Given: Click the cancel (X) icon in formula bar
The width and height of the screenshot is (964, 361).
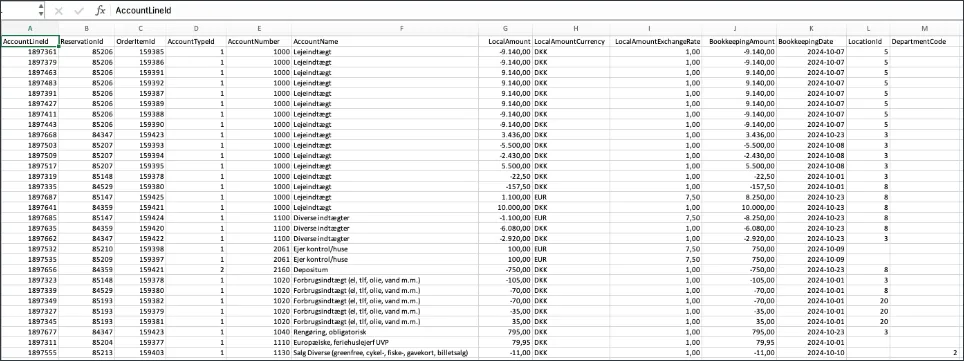Looking at the screenshot, I should coord(59,11).
